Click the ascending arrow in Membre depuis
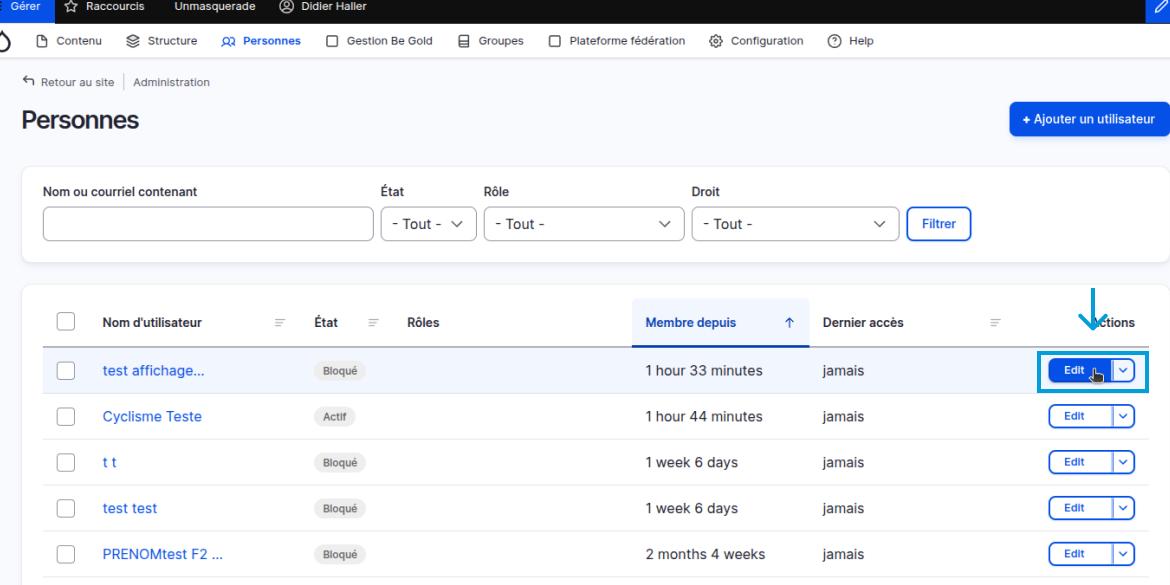The height and width of the screenshot is (585, 1170). tap(789, 323)
